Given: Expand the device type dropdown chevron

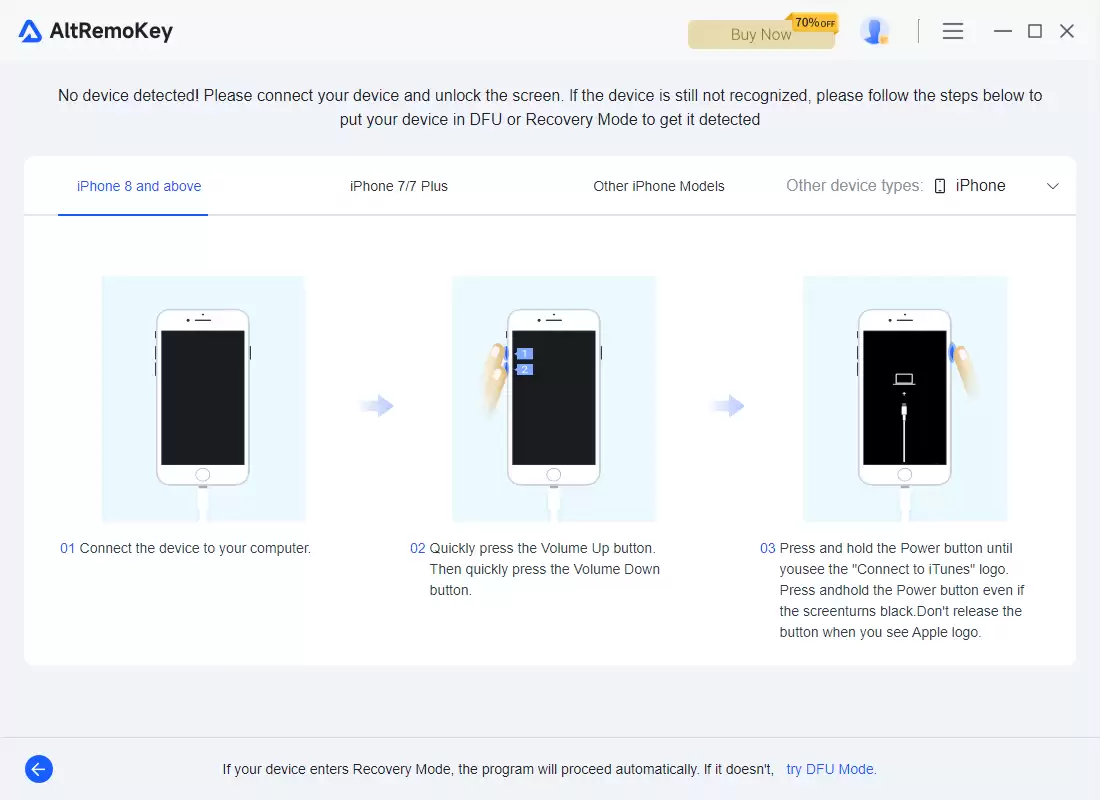Looking at the screenshot, I should pyautogui.click(x=1052, y=186).
